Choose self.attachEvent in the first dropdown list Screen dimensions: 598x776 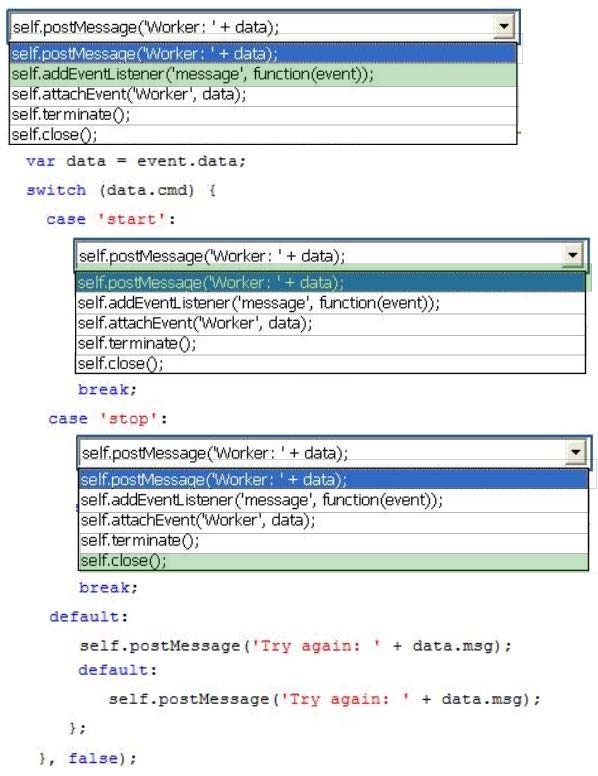coord(263,95)
